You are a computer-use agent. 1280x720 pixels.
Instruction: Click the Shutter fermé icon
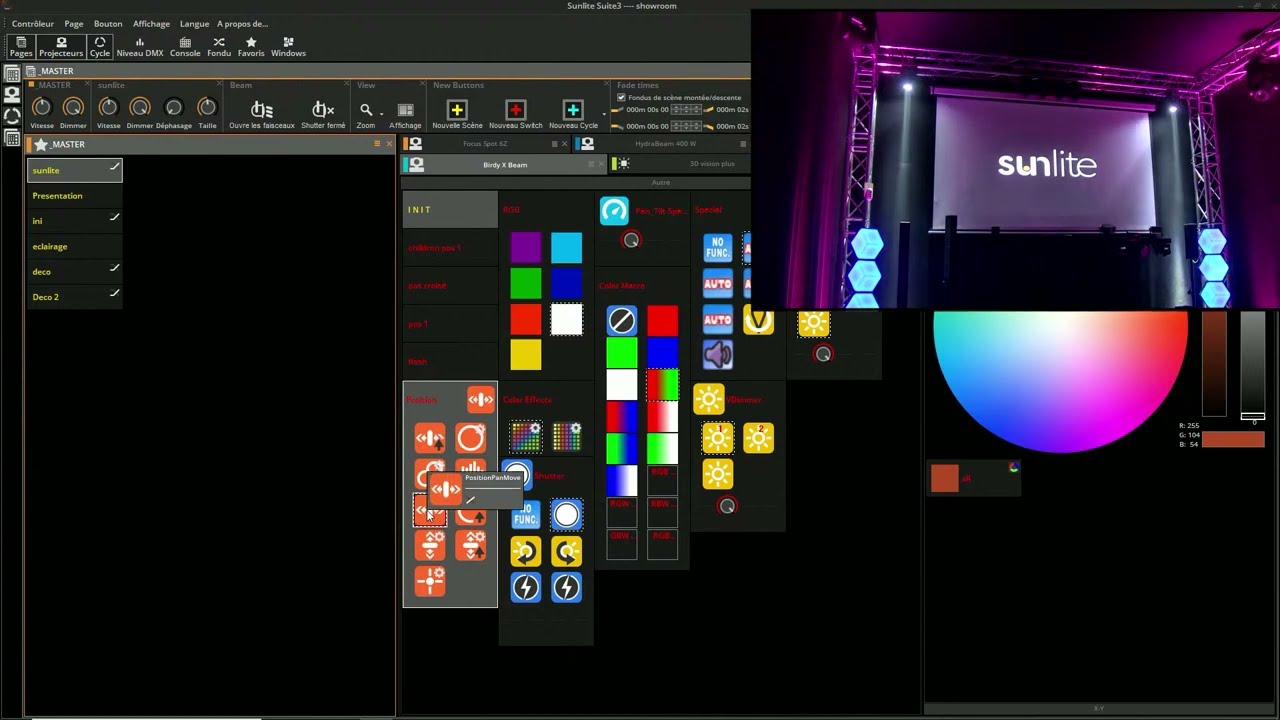(323, 109)
